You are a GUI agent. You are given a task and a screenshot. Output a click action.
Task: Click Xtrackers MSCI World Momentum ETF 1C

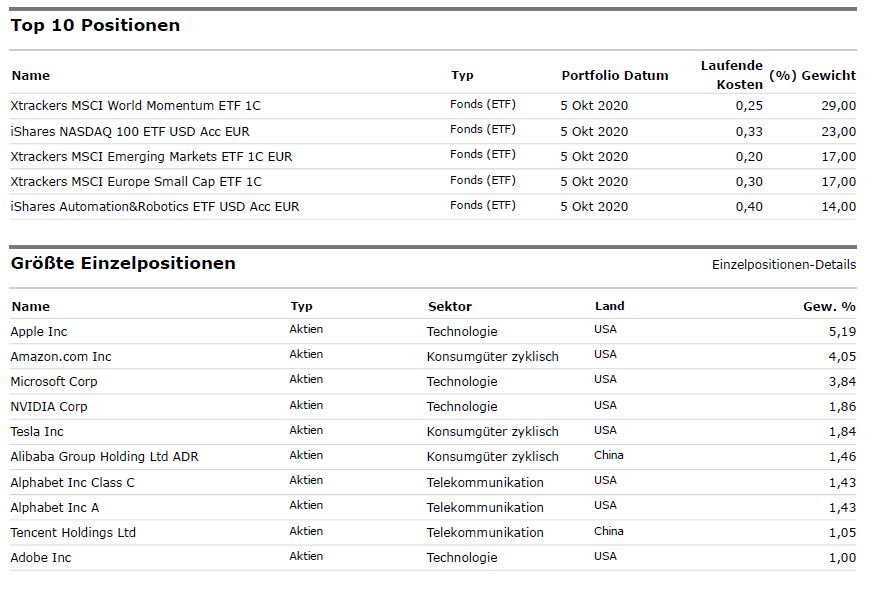135,106
